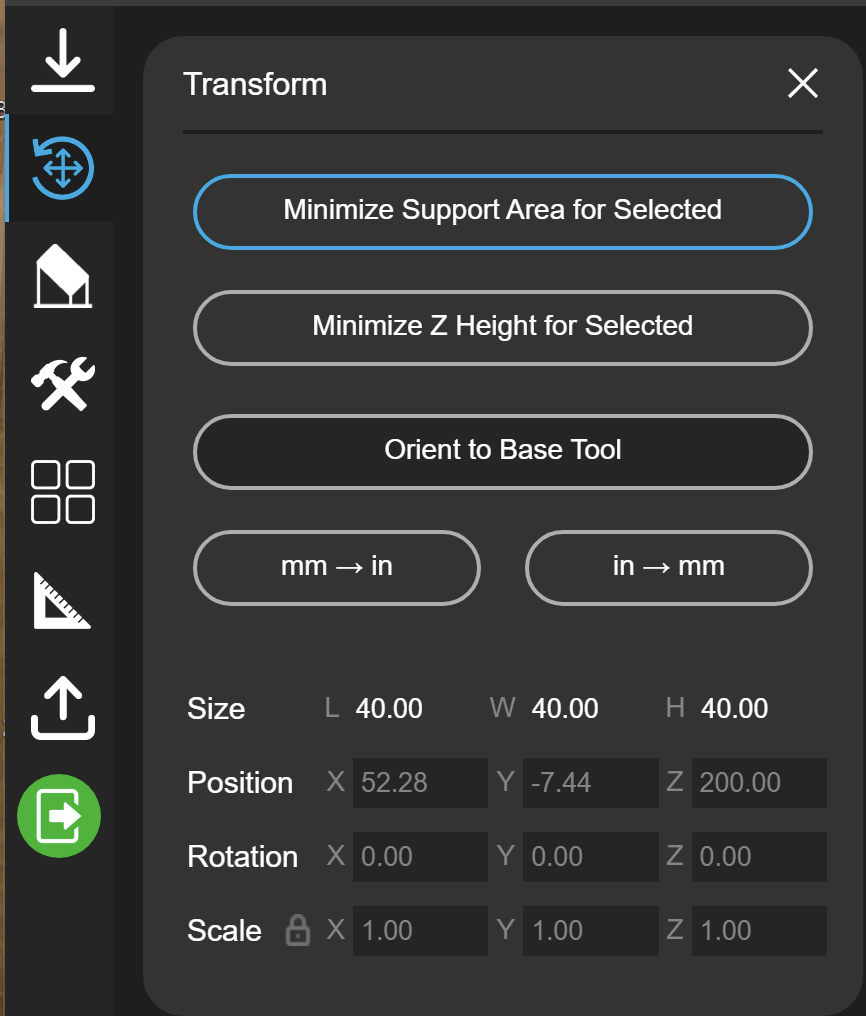Open the supports generation icon
866x1016 pixels.
[63, 275]
